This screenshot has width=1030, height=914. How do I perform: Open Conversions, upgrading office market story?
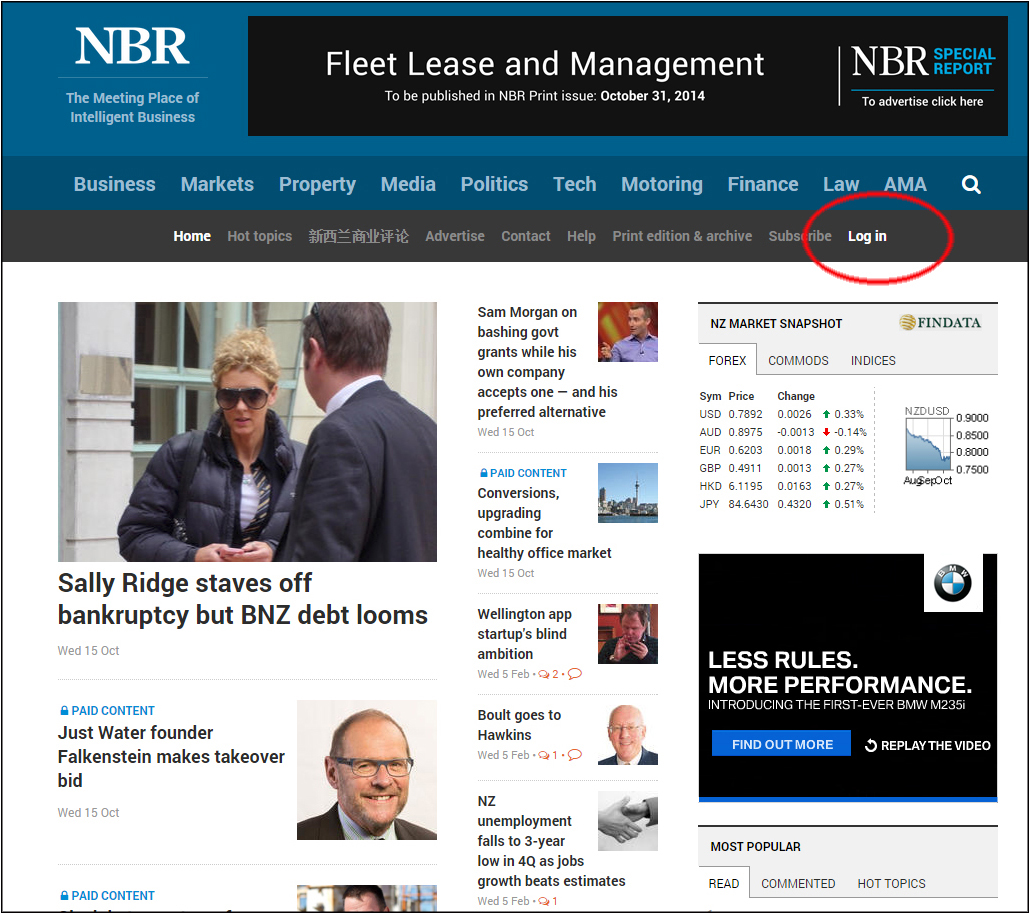[544, 523]
